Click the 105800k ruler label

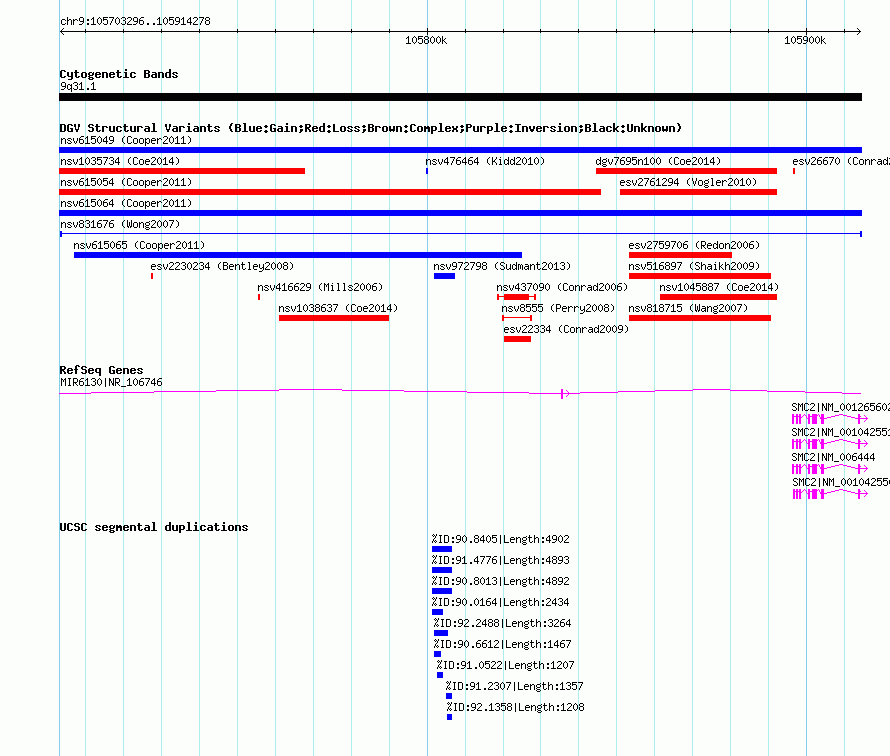click(x=426, y=40)
